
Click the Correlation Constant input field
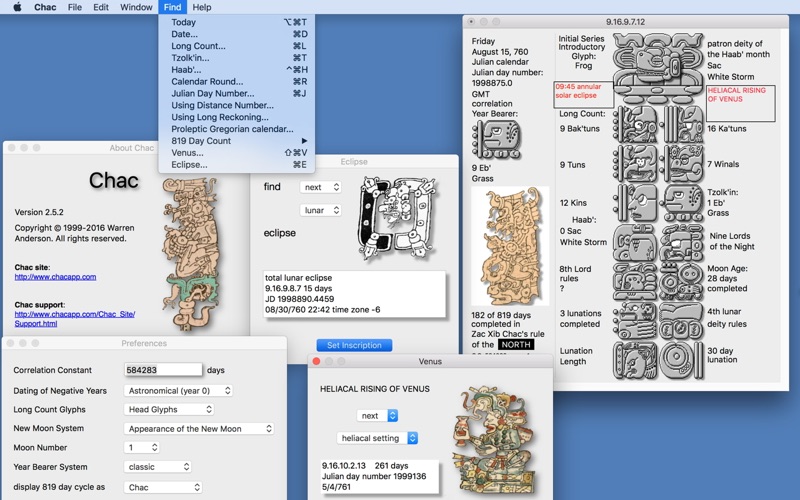(x=163, y=370)
